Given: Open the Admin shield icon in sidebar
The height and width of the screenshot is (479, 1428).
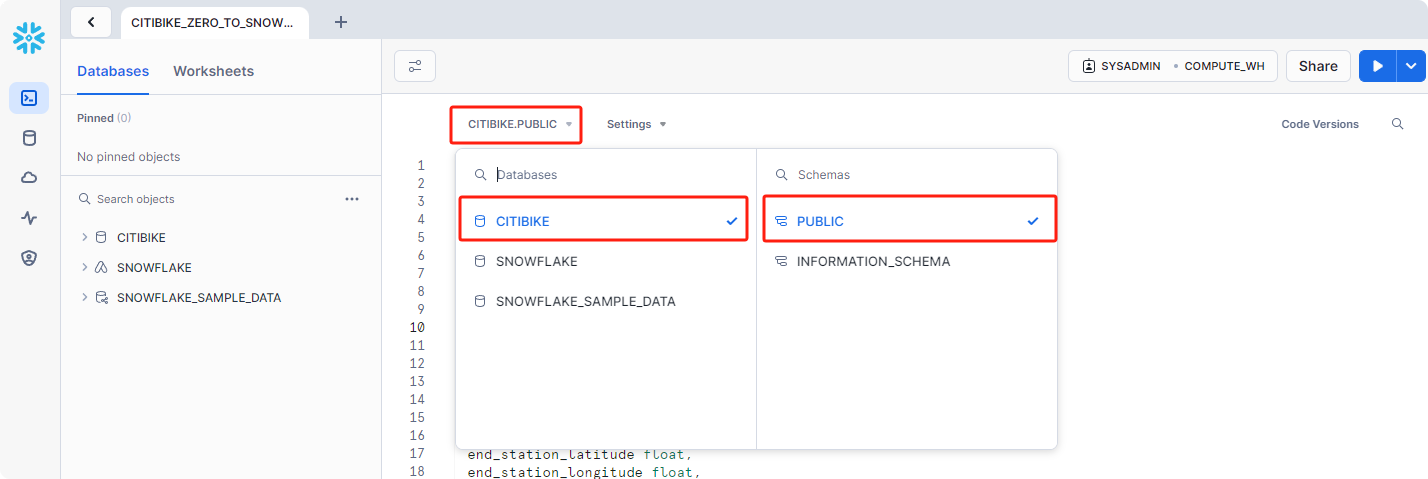Looking at the screenshot, I should click(29, 258).
